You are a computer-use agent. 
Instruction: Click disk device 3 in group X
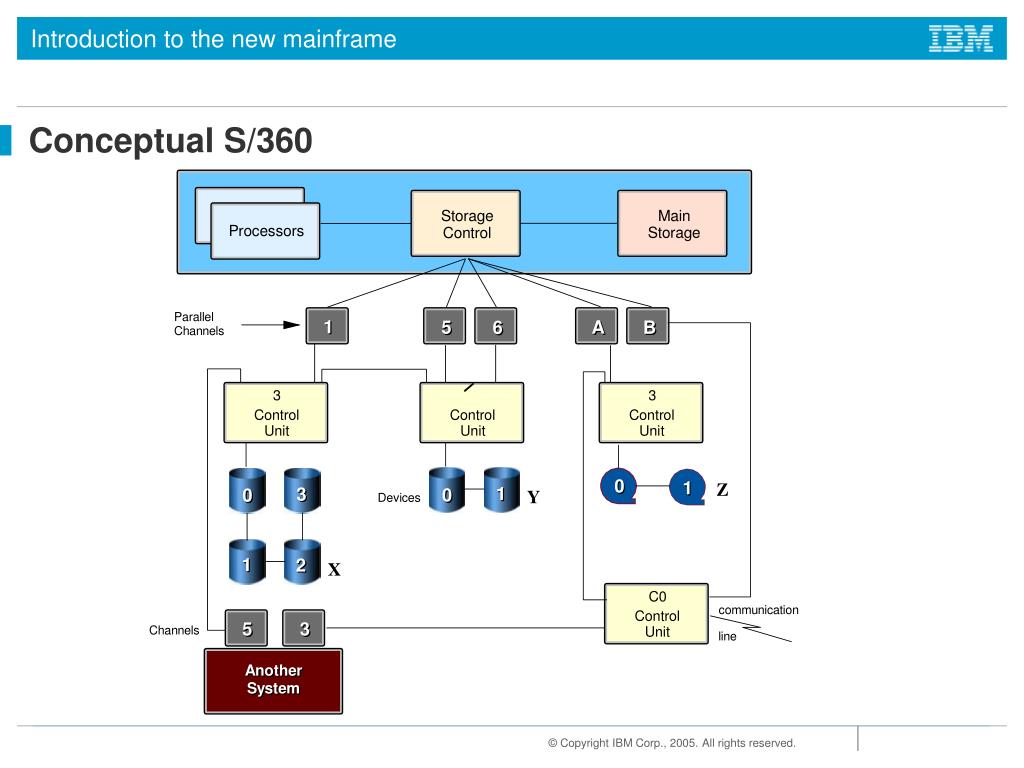[x=302, y=490]
